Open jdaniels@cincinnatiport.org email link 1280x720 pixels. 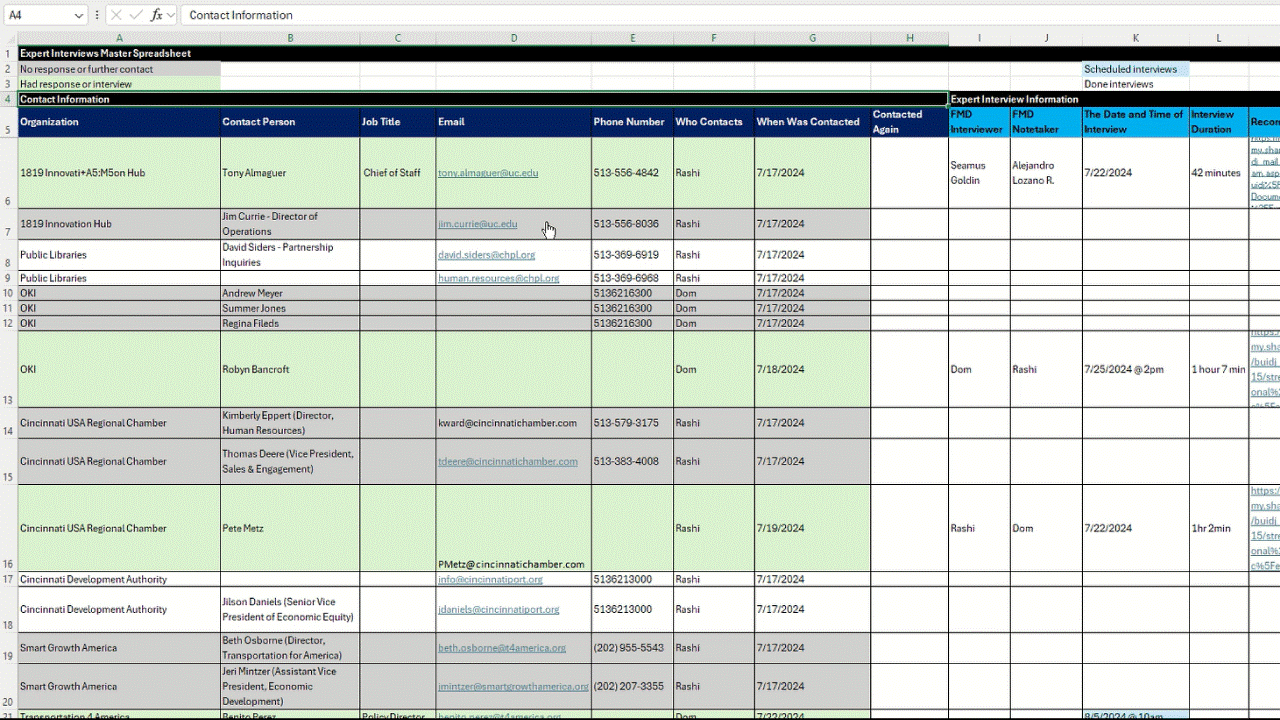click(498, 609)
